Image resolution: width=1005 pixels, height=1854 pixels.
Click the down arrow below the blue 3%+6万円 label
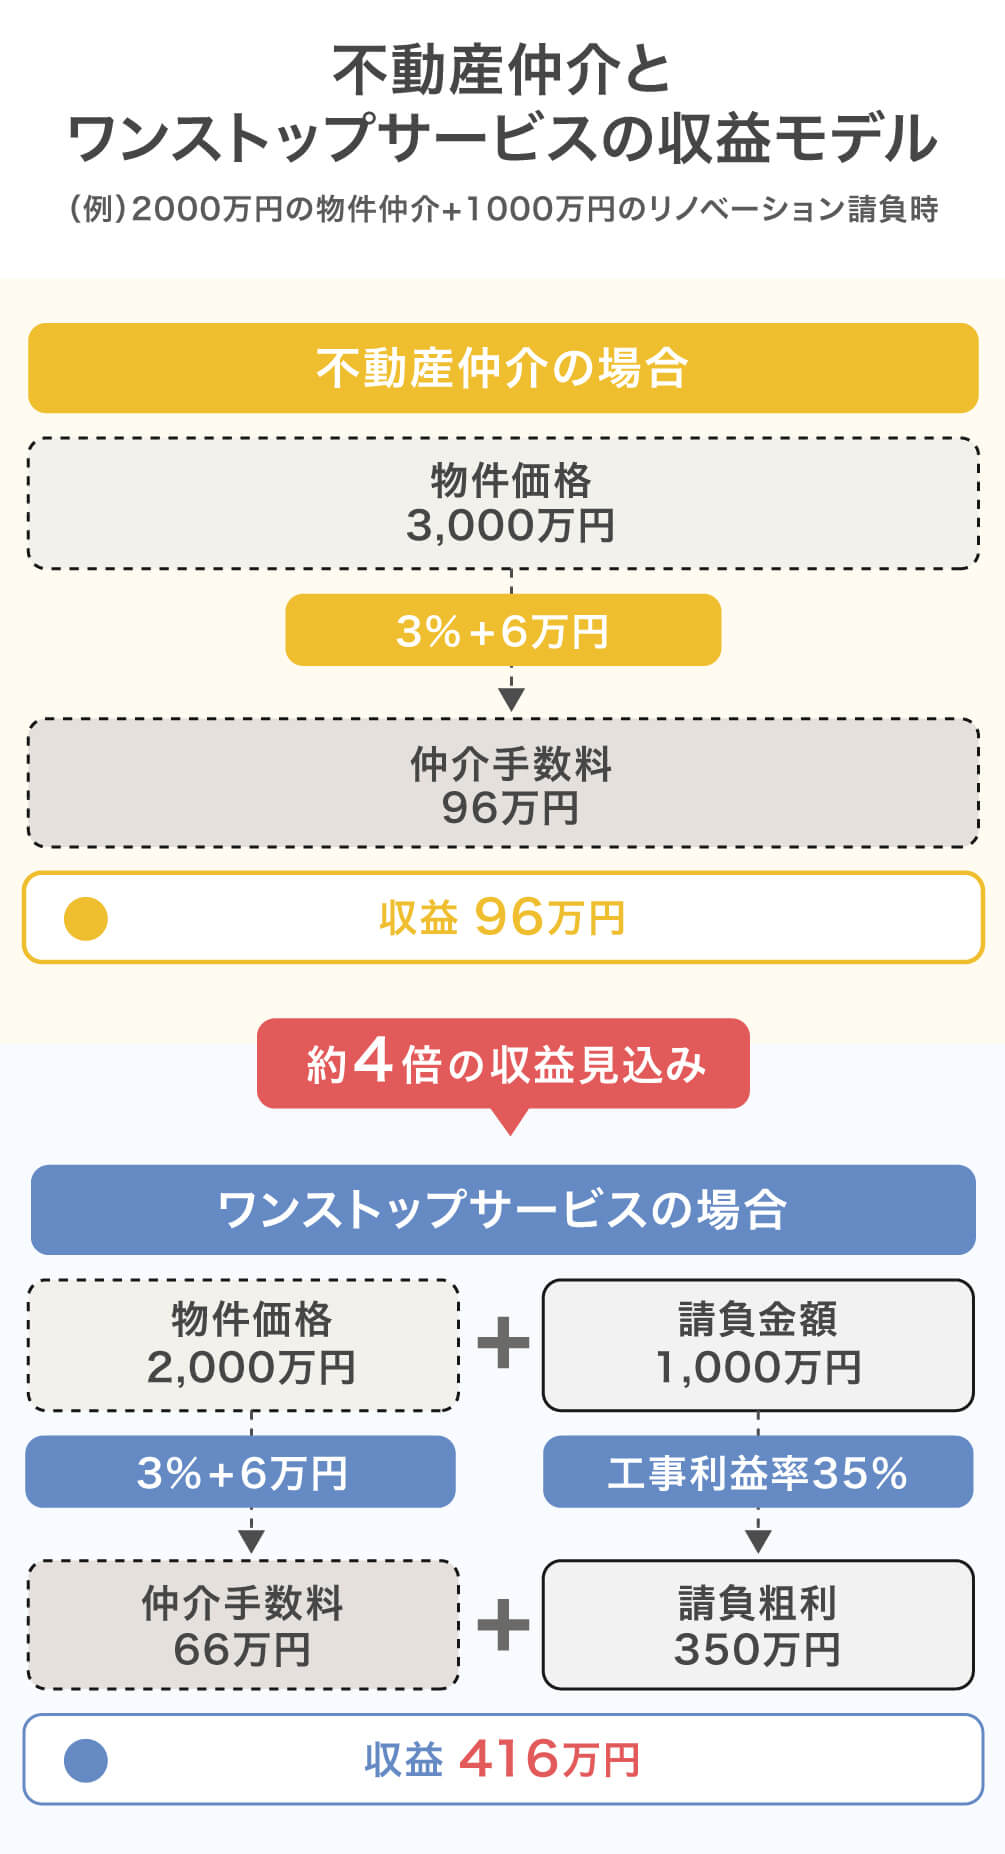point(251,1540)
